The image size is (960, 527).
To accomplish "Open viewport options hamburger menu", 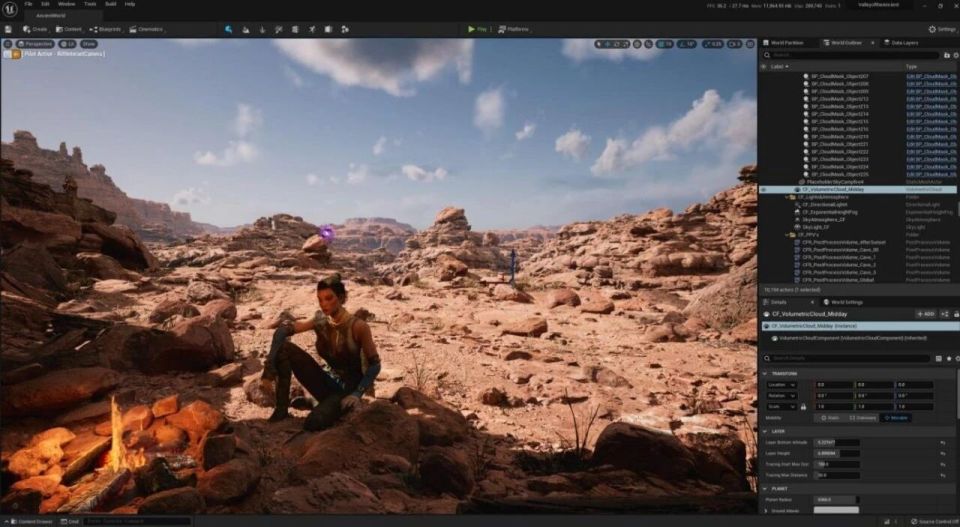I will (x=8, y=44).
